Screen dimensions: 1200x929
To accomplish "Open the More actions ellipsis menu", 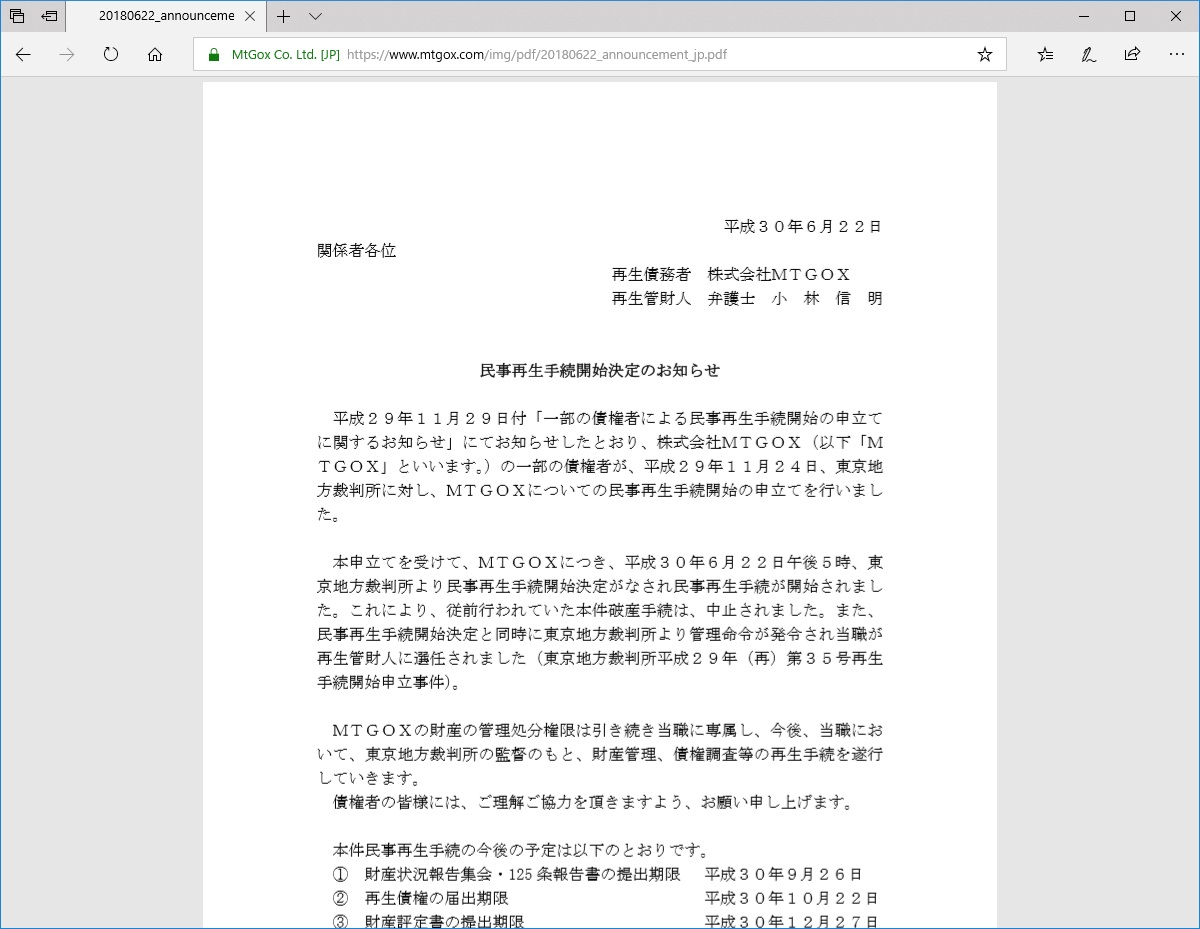I will [x=1177, y=55].
